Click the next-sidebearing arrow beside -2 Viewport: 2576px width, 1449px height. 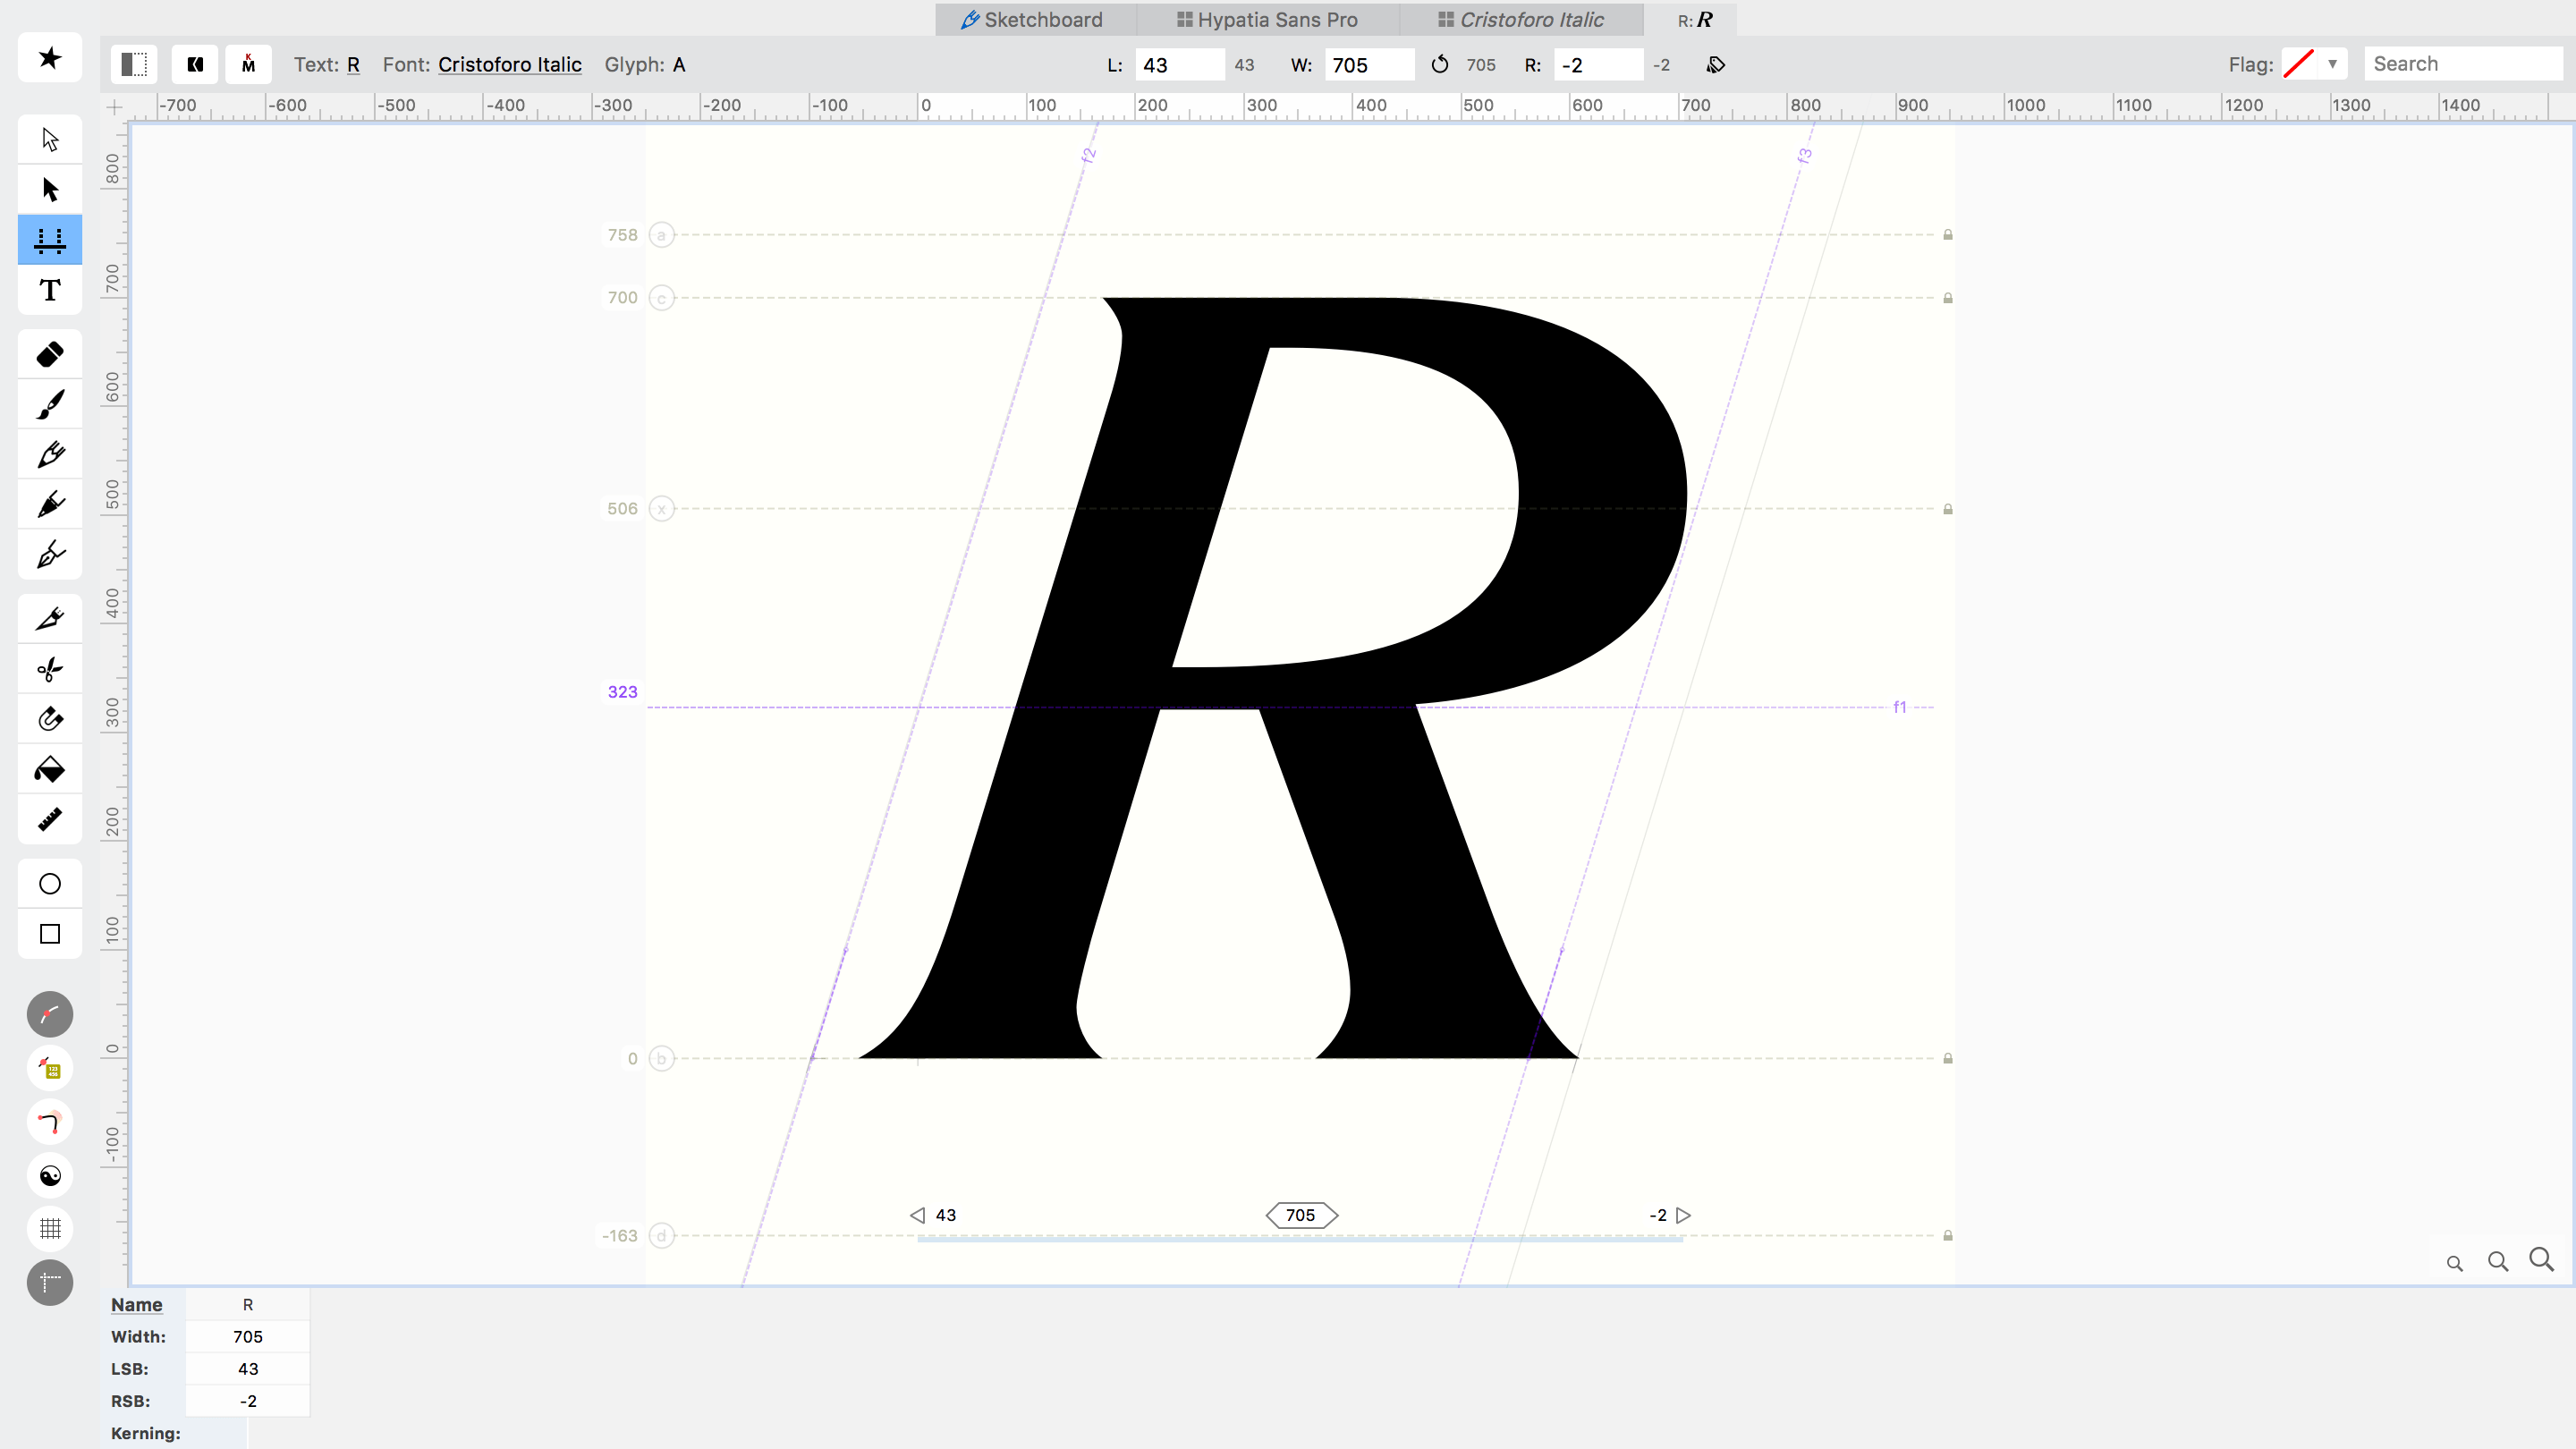1684,1215
